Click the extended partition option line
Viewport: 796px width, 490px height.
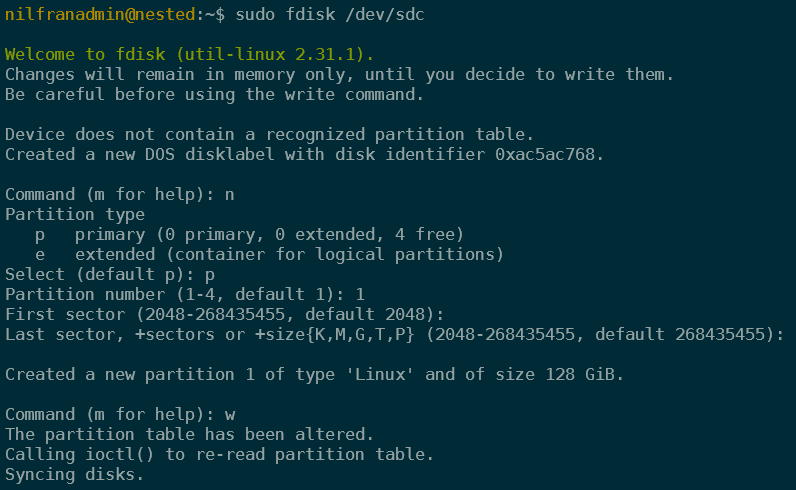[269, 254]
